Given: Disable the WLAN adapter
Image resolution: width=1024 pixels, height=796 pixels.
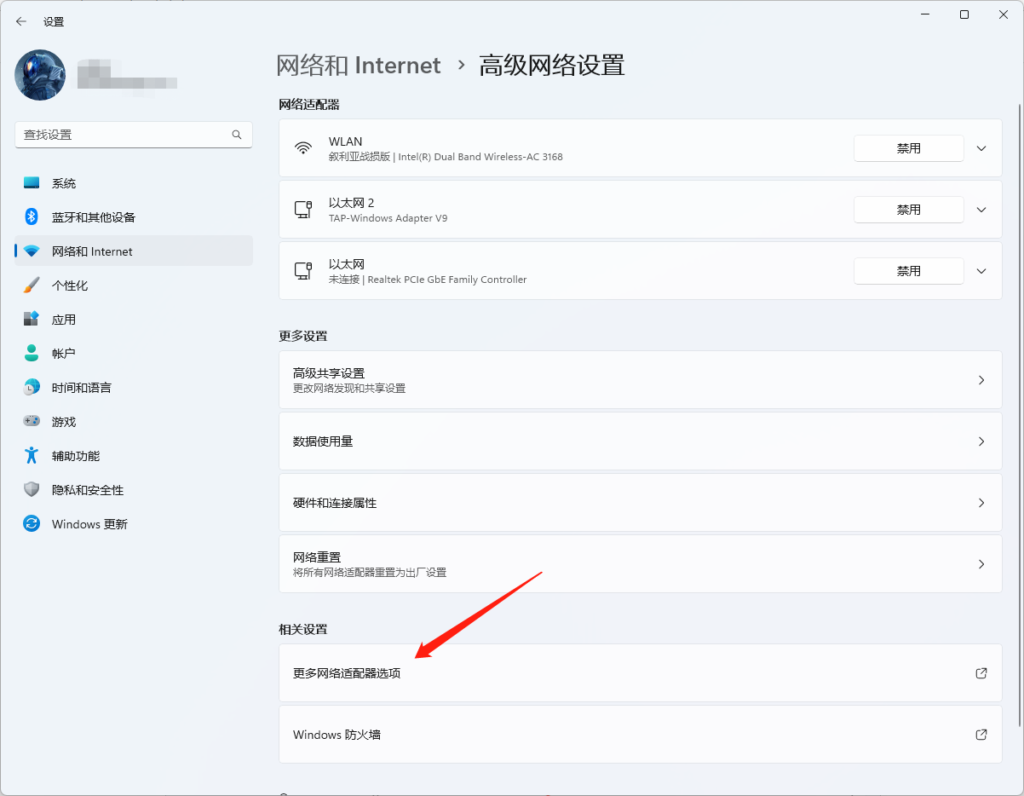Looking at the screenshot, I should pos(908,147).
